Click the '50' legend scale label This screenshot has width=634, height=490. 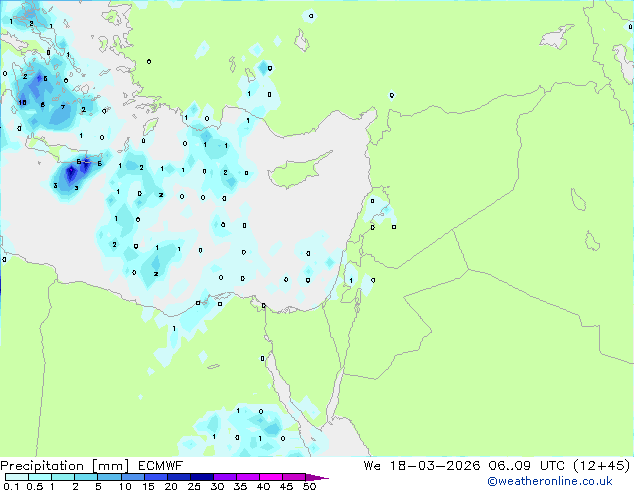coord(309,486)
